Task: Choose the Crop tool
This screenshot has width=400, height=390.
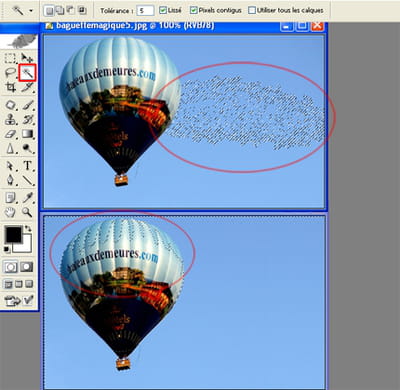Action: 11,87
